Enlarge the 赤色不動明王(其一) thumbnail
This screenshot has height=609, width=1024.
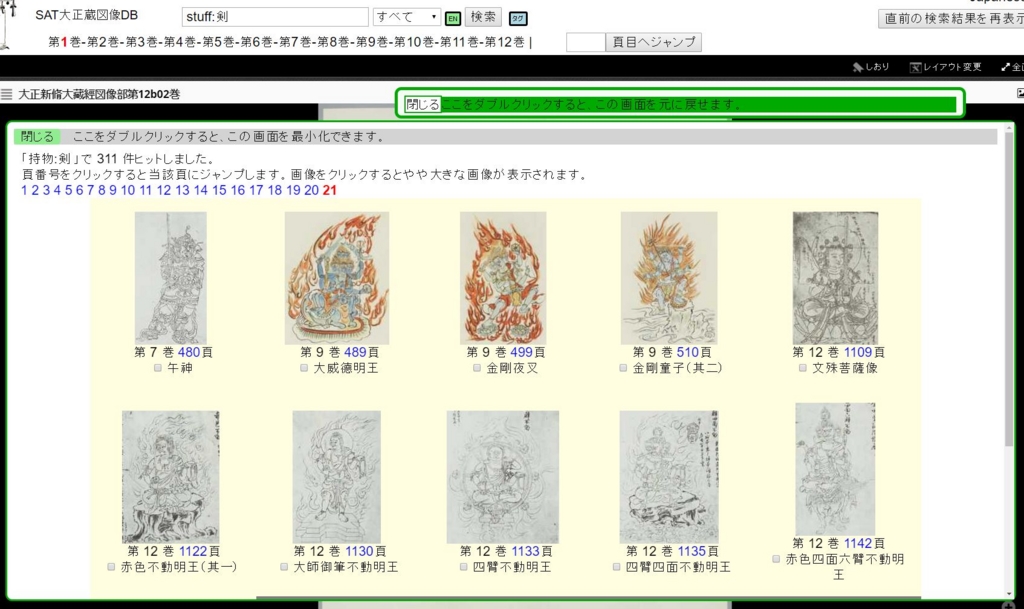click(170, 477)
